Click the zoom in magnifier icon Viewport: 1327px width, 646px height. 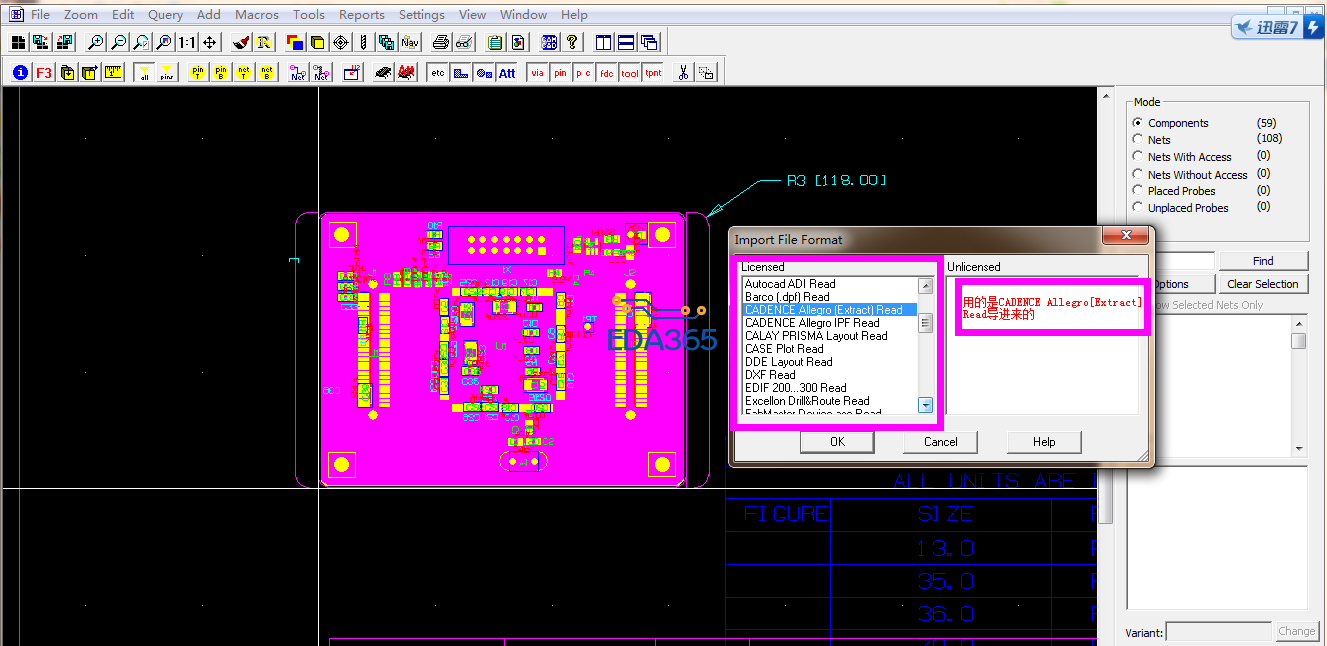tap(96, 42)
